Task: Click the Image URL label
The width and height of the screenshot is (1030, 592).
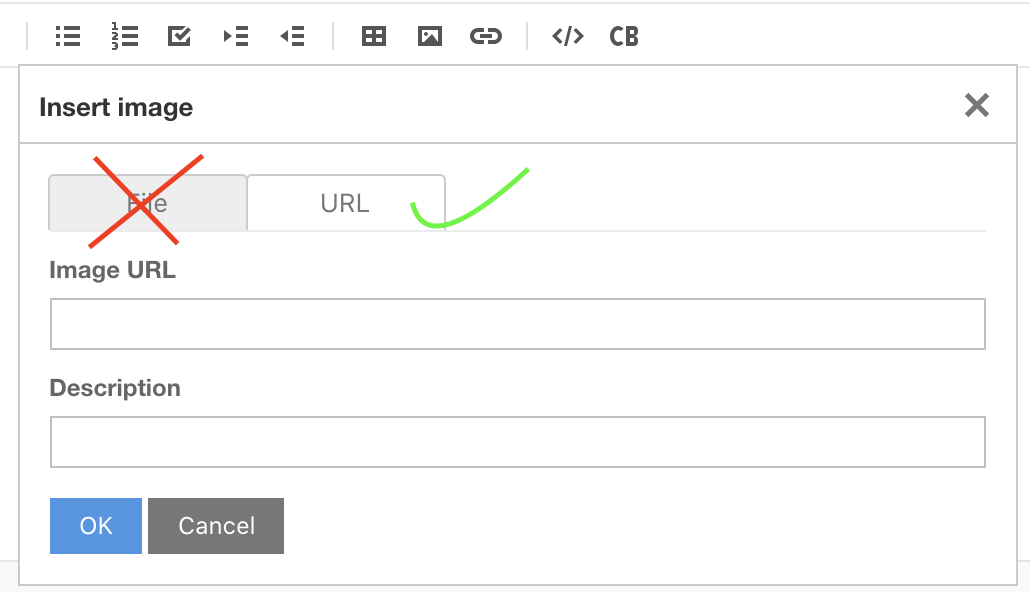Action: point(112,269)
